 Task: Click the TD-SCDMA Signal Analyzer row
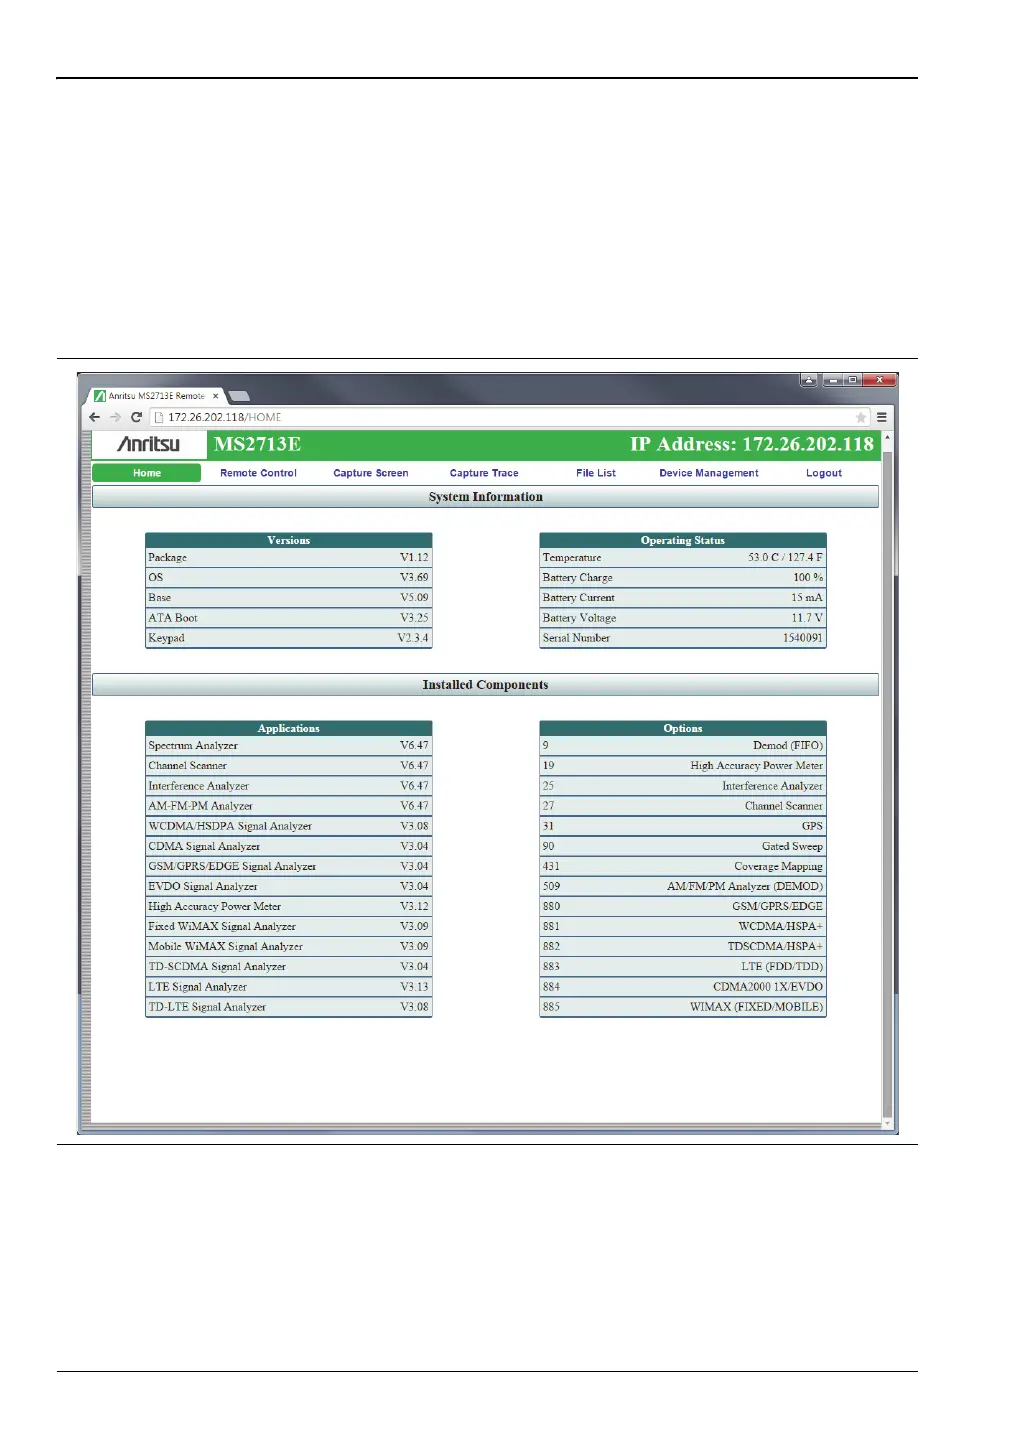point(289,966)
